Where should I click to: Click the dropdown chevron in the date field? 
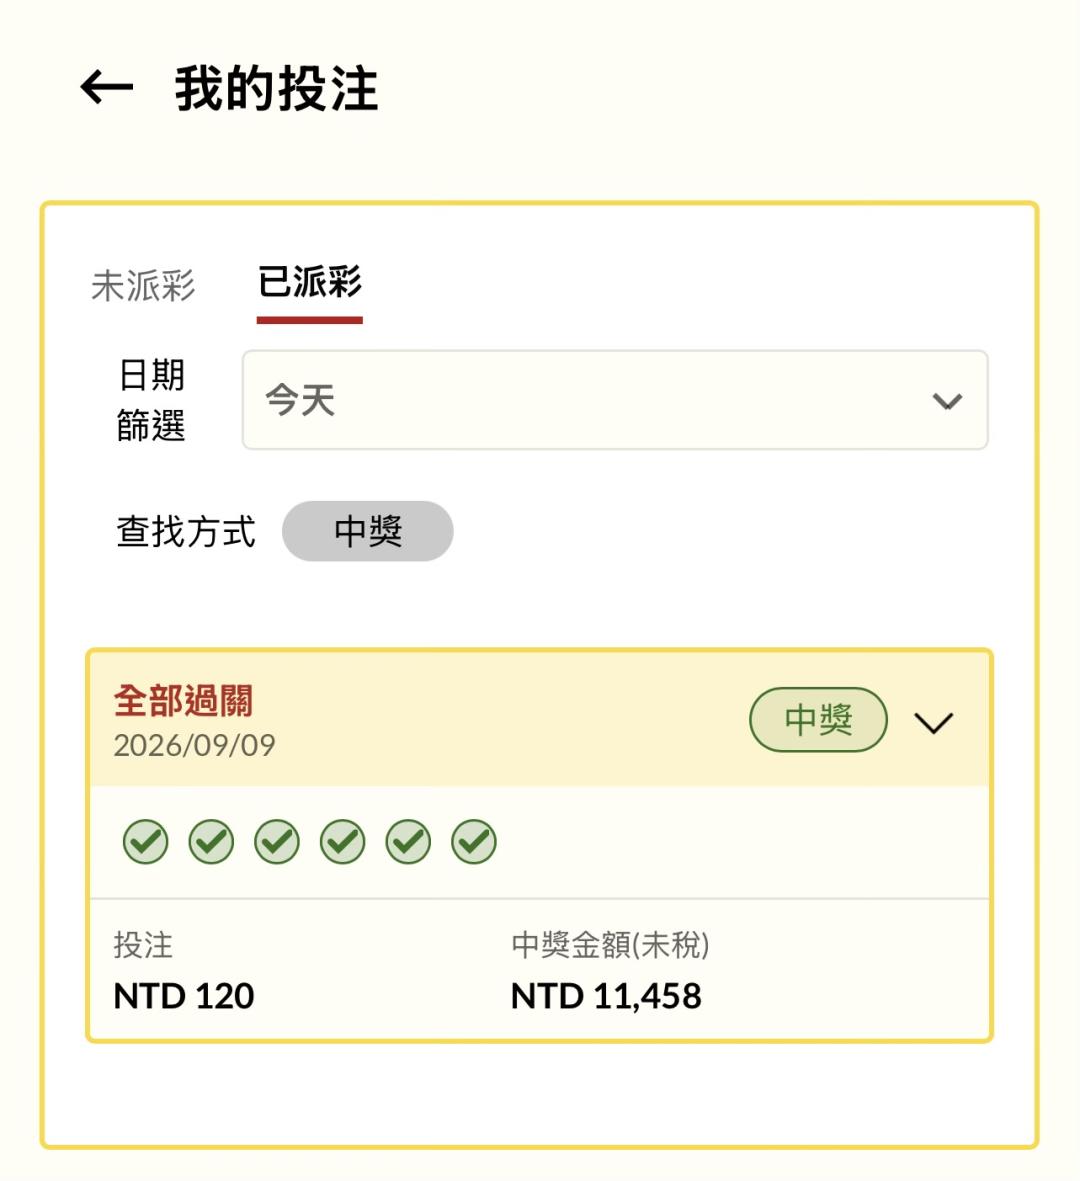click(x=947, y=401)
